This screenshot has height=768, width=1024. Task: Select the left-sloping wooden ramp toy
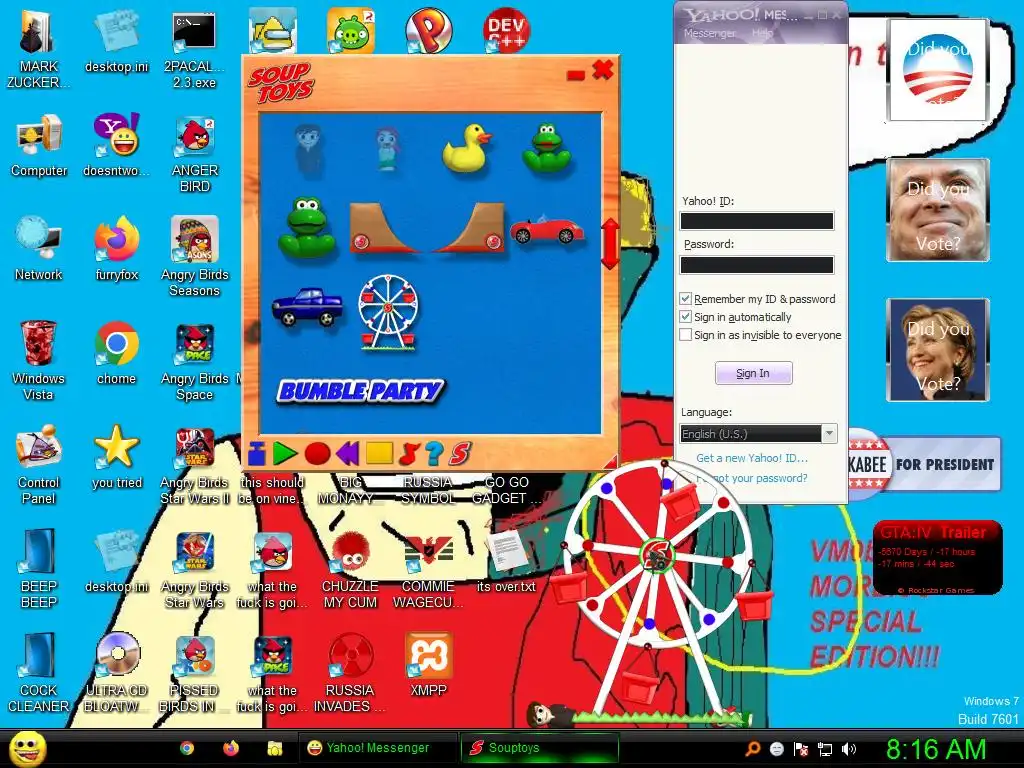pos(385,227)
